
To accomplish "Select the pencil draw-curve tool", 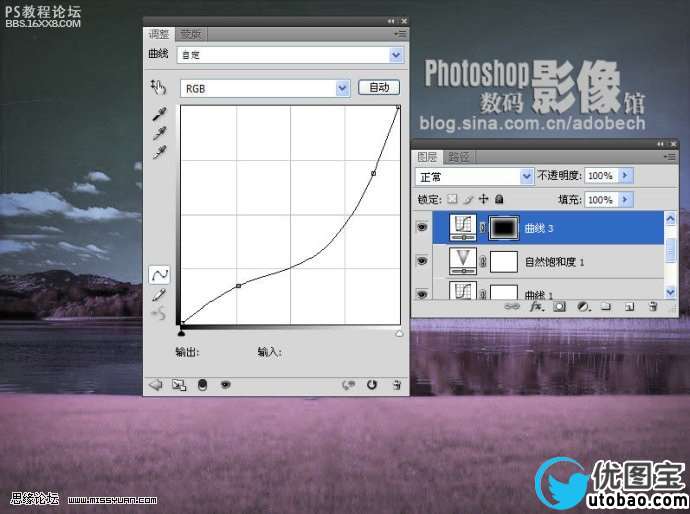I will point(159,295).
